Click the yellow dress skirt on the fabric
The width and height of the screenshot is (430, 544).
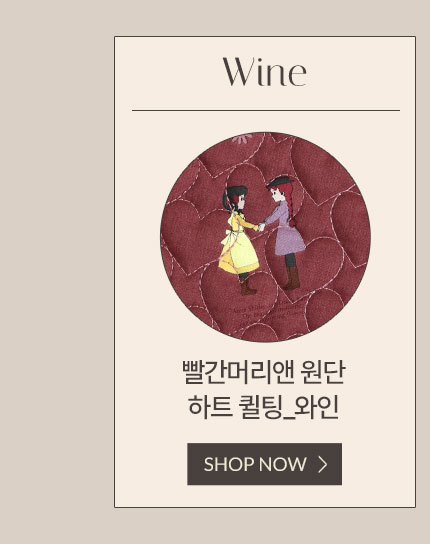click(x=239, y=254)
